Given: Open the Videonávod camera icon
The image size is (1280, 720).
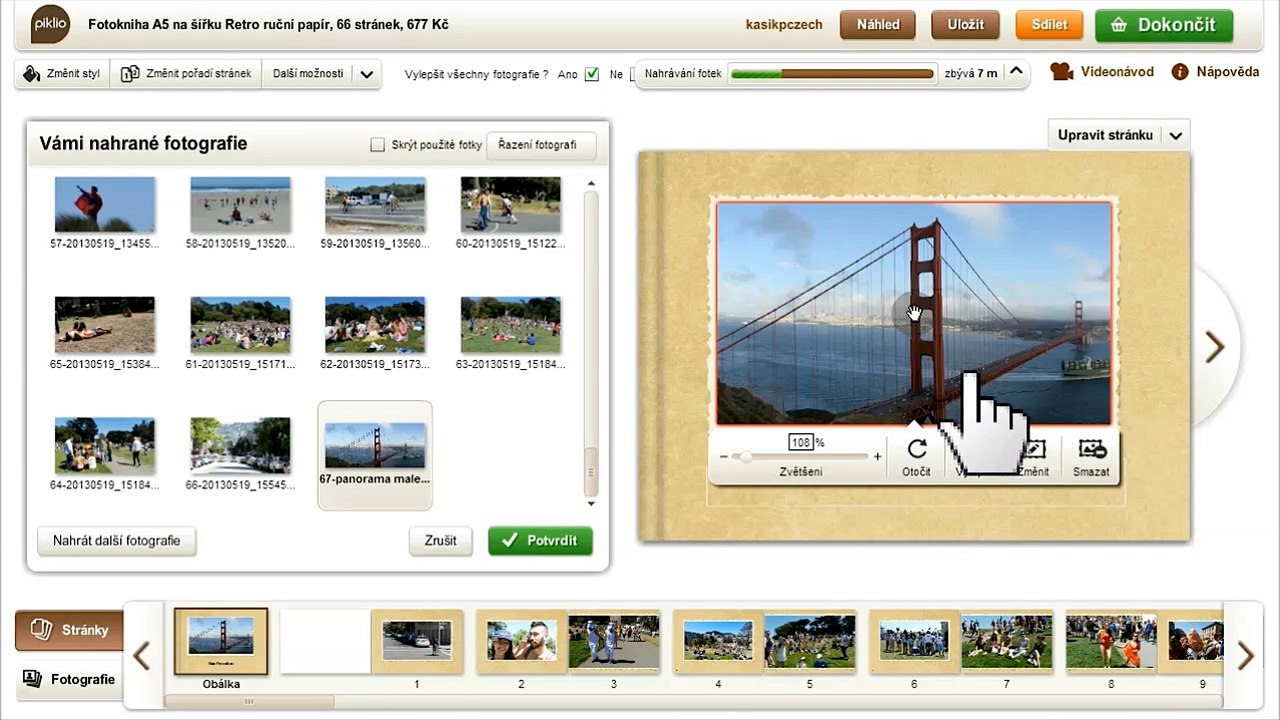Looking at the screenshot, I should click(1061, 72).
